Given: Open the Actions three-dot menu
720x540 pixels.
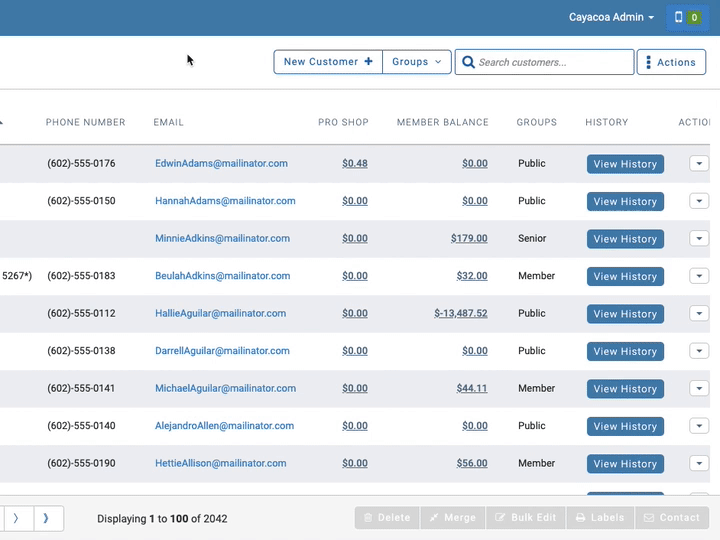Looking at the screenshot, I should [x=671, y=62].
